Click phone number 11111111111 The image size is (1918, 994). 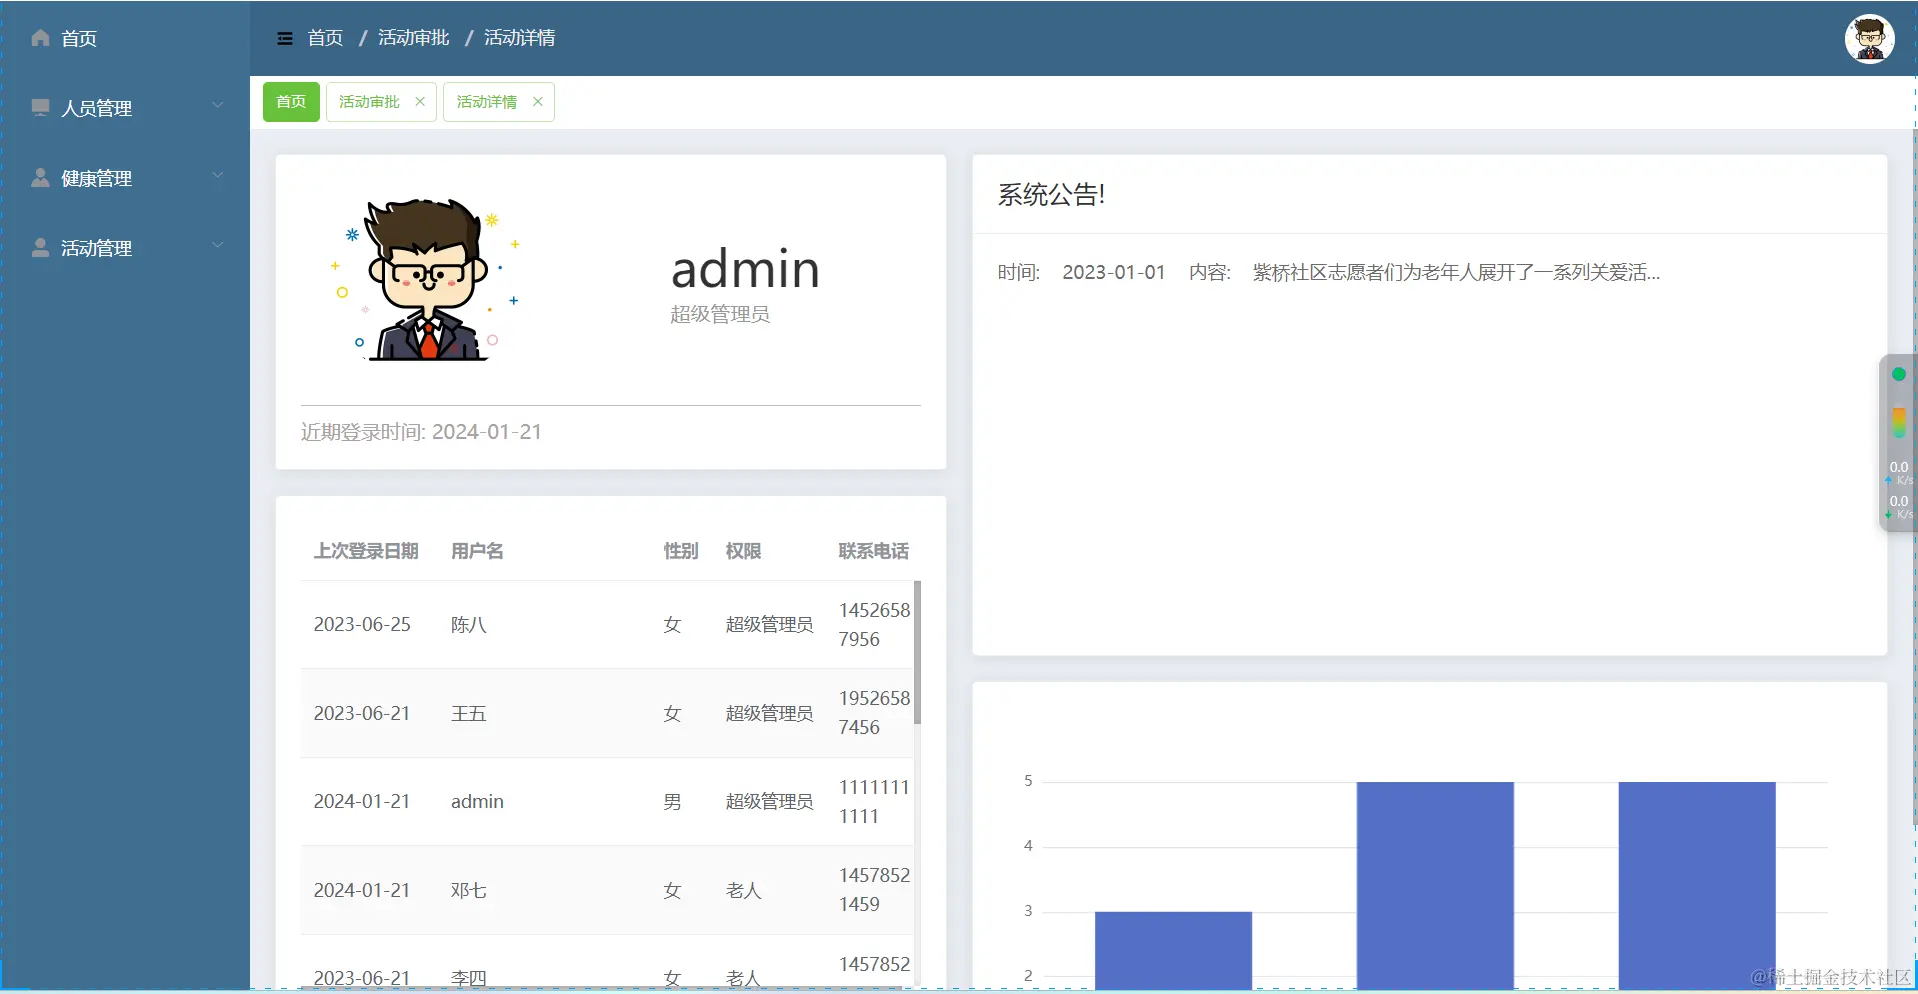(874, 802)
